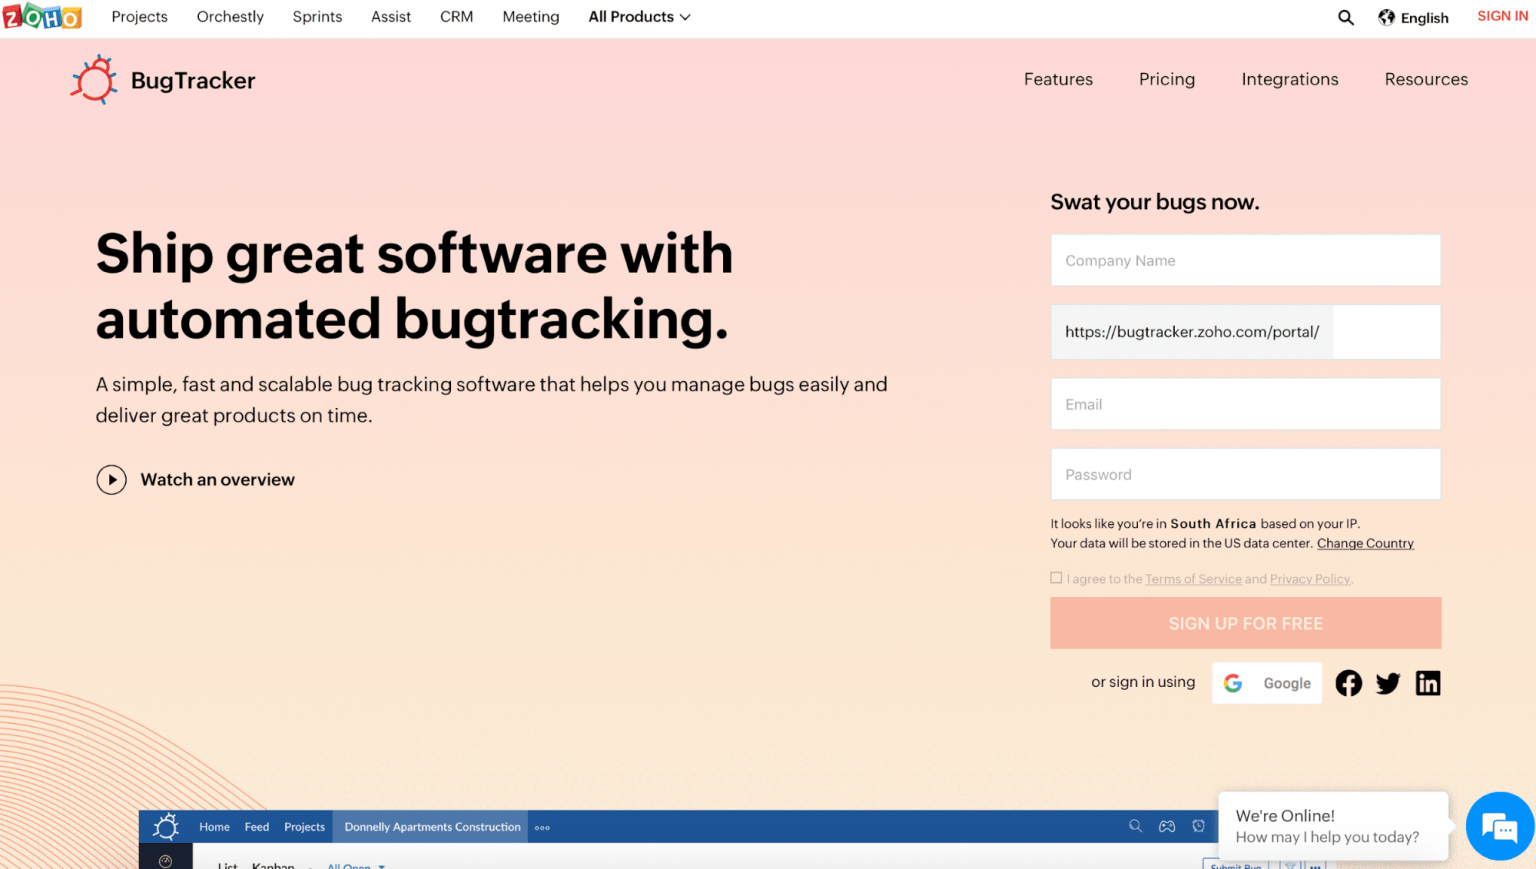Open the live chat bubble icon
Viewport: 1536px width, 869px height.
pyautogui.click(x=1500, y=826)
